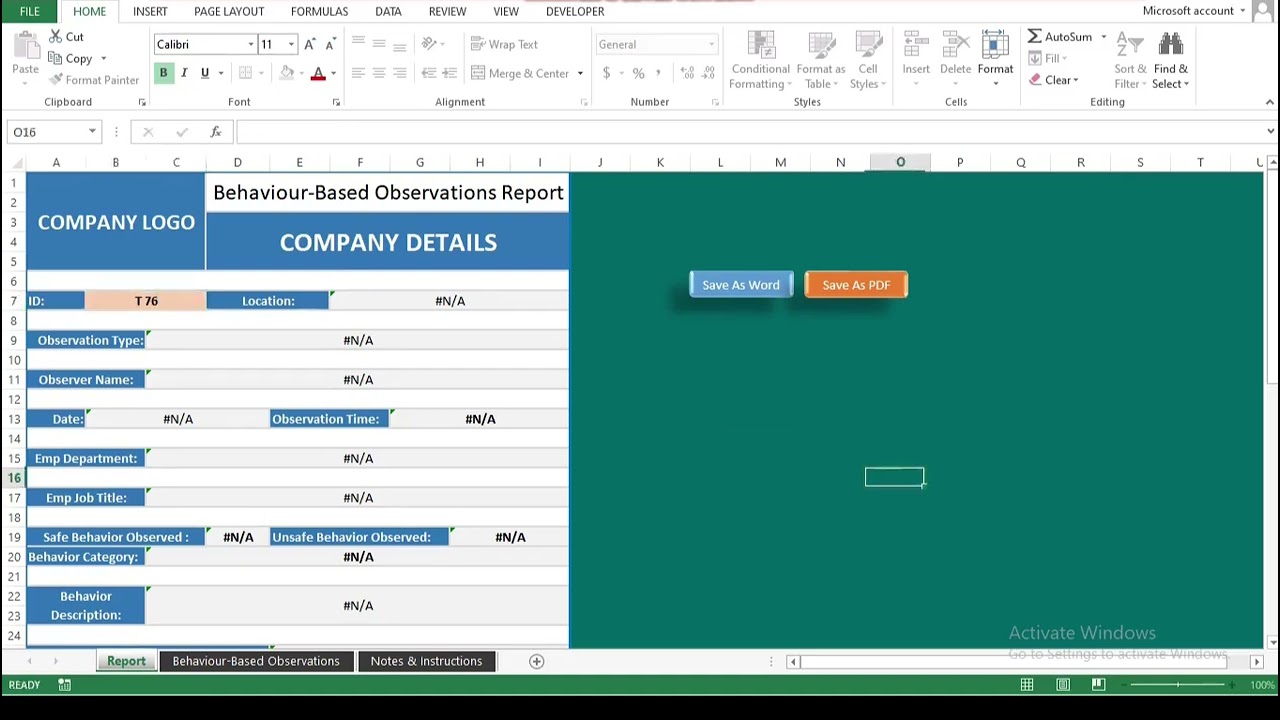
Task: Open the VIEW ribbon tab
Action: 506,11
